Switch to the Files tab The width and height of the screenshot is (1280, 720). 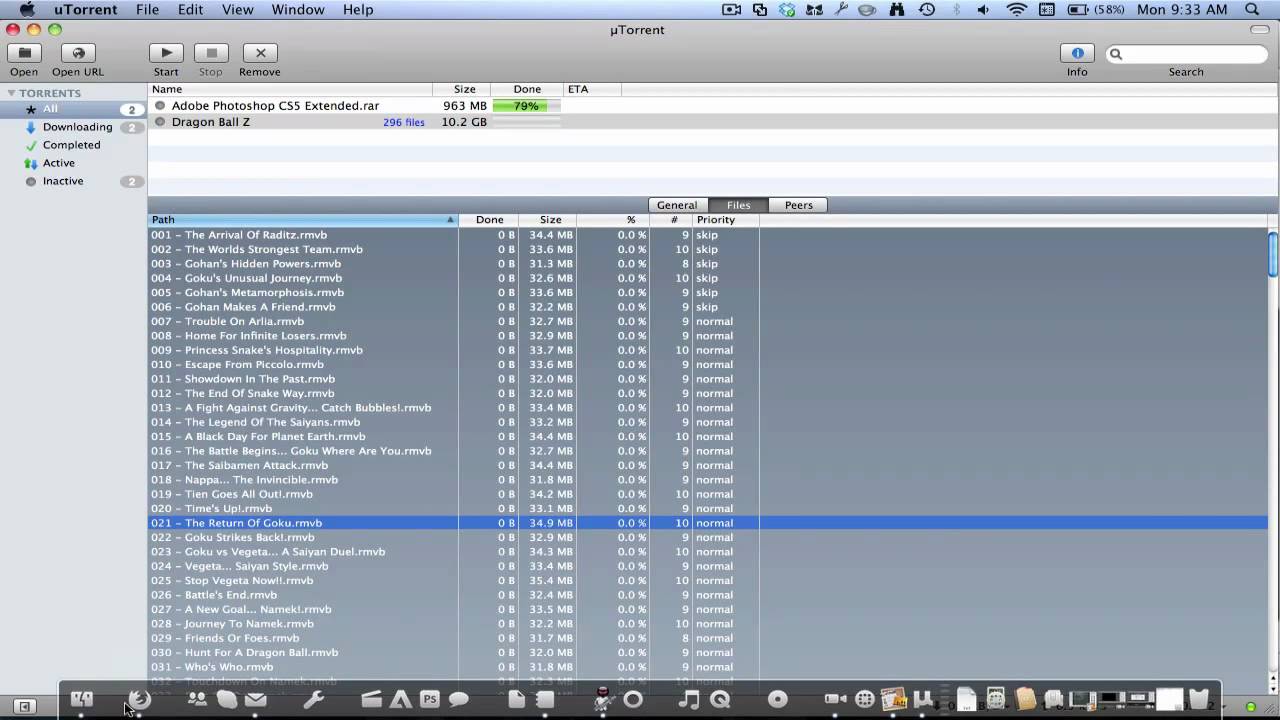[738, 205]
